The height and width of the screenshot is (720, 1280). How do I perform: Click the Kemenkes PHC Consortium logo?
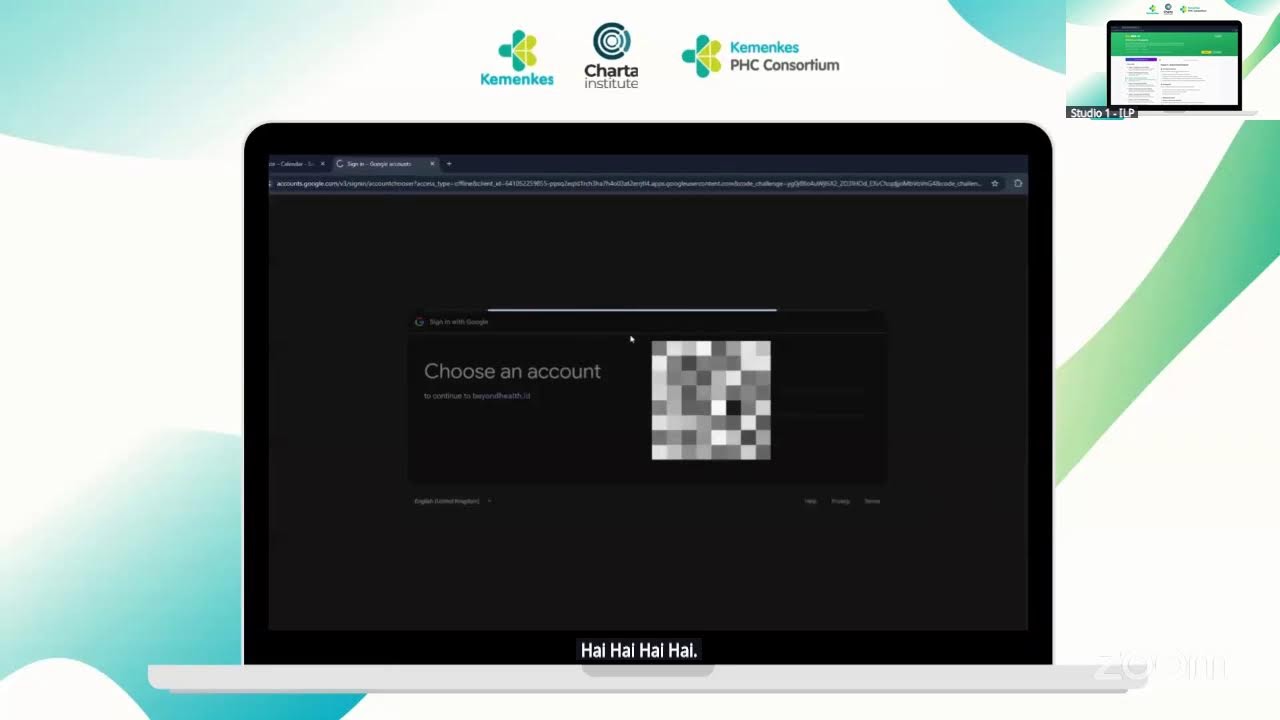[760, 56]
